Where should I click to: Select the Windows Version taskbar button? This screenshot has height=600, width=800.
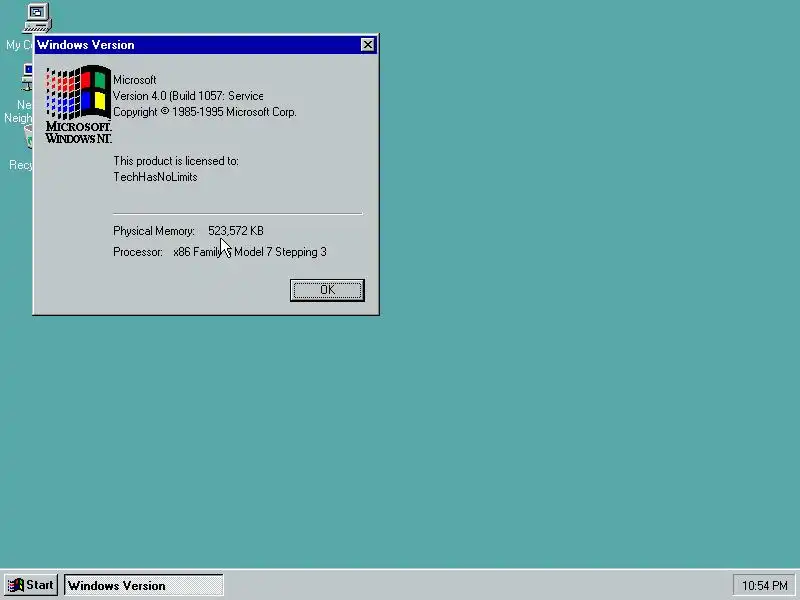coord(143,585)
